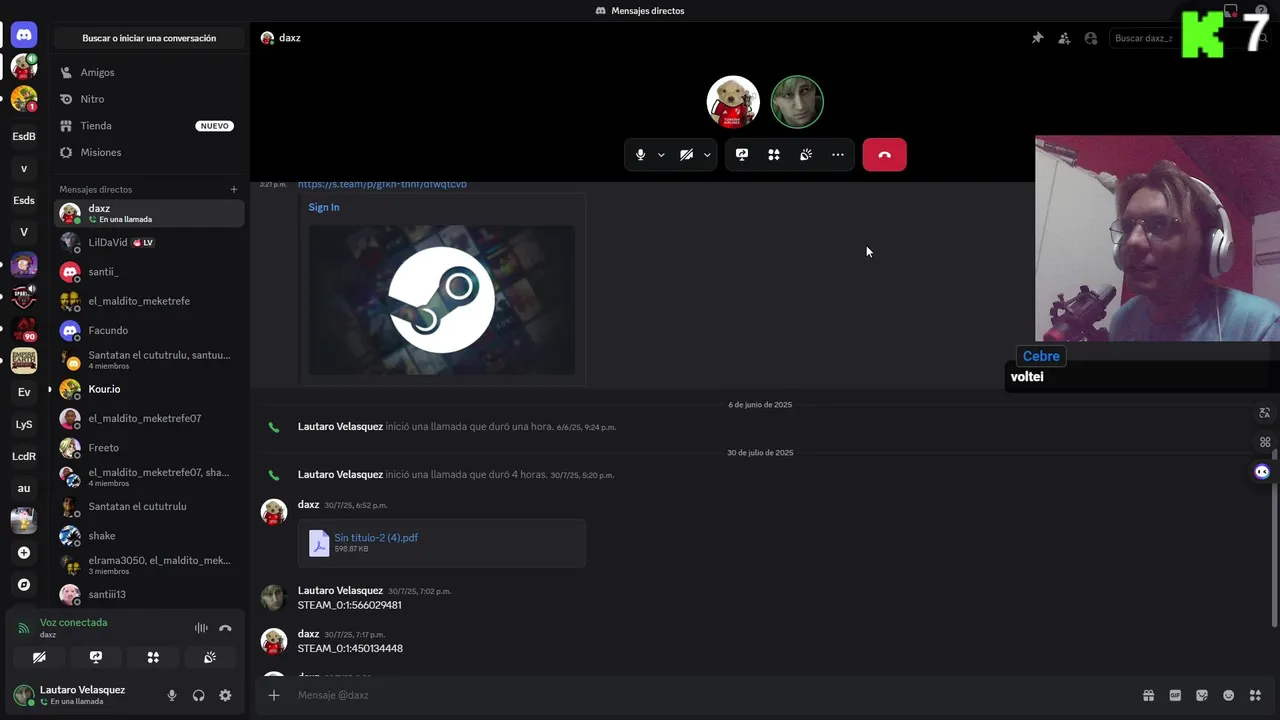
Task: View noise suppression in voice panel
Action: pyautogui.click(x=201, y=628)
